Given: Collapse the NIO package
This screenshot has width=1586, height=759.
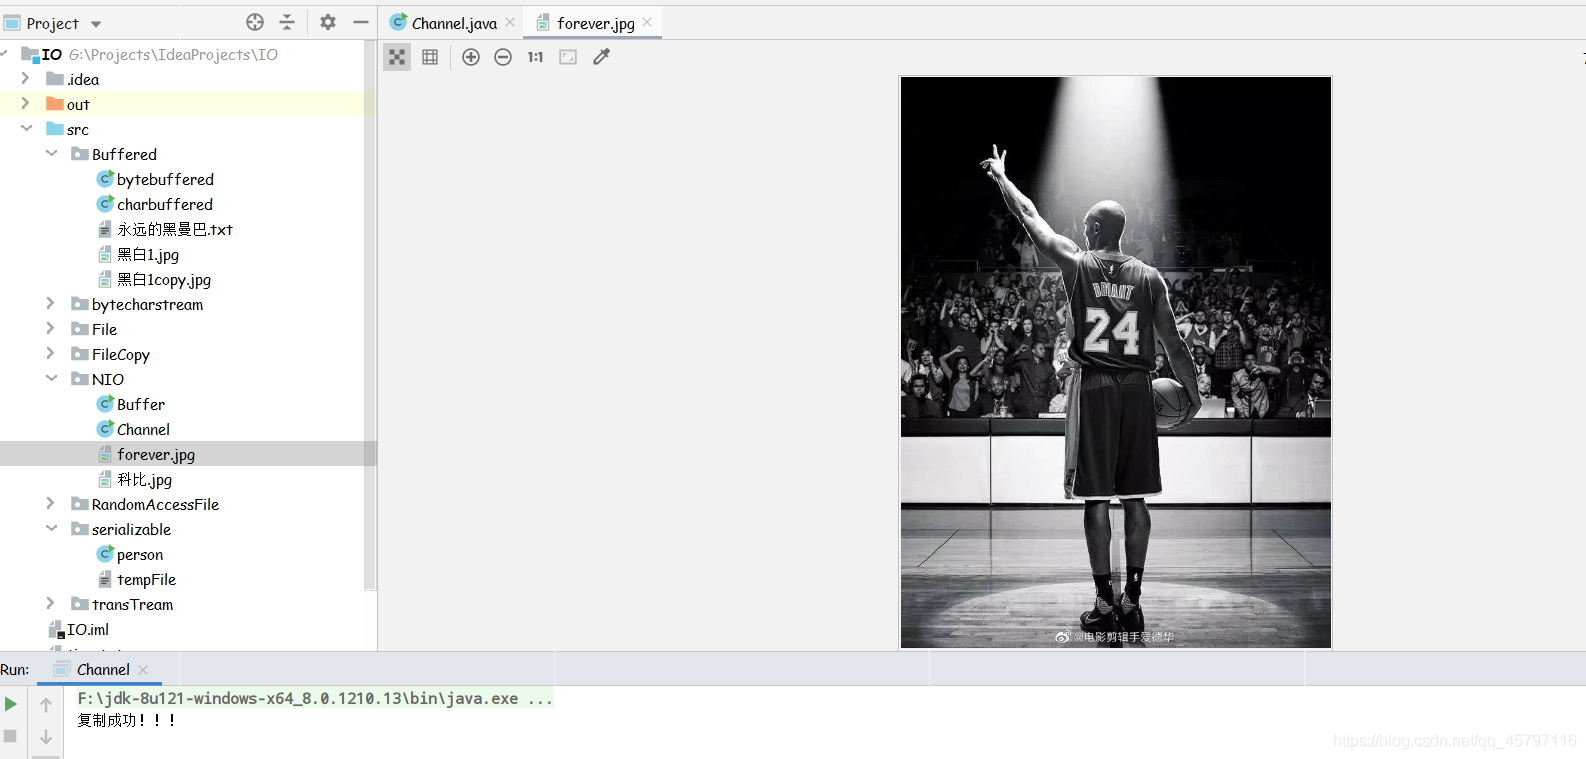Looking at the screenshot, I should coord(51,378).
